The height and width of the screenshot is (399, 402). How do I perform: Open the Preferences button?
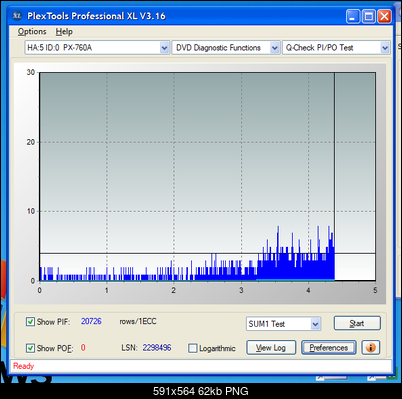(x=329, y=348)
